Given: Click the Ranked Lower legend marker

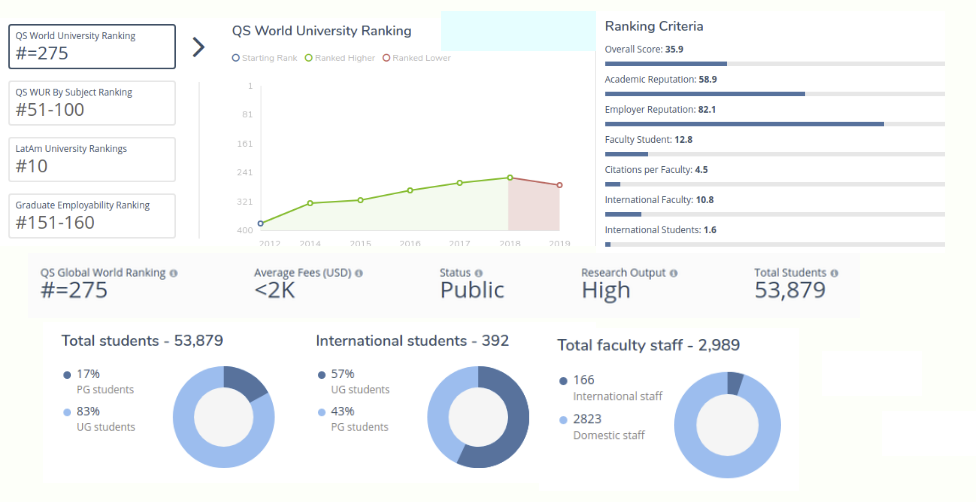Looking at the screenshot, I should pyautogui.click(x=386, y=58).
